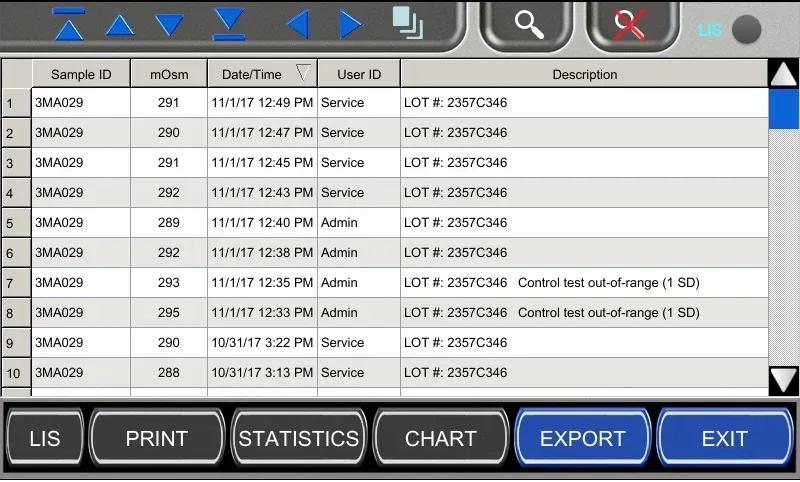The image size is (800, 482).
Task: Click the mOsm column header
Action: tap(169, 74)
